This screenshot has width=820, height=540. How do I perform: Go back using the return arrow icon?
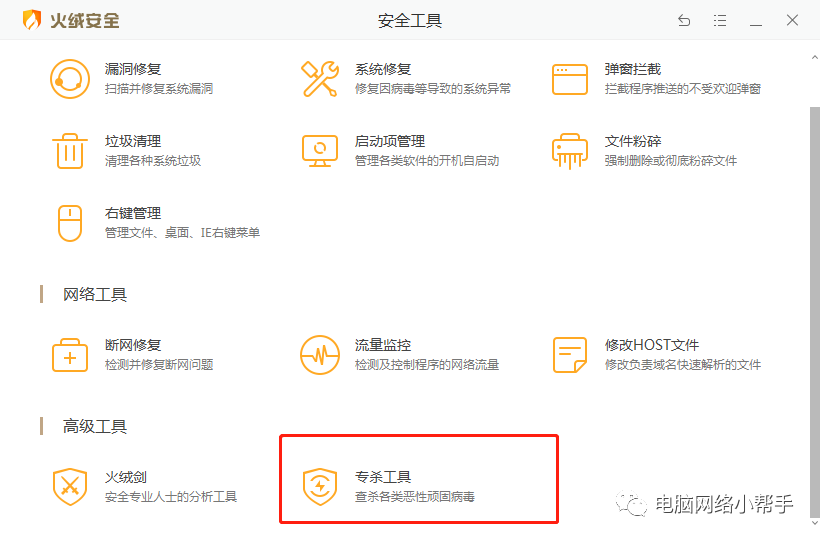tap(684, 20)
